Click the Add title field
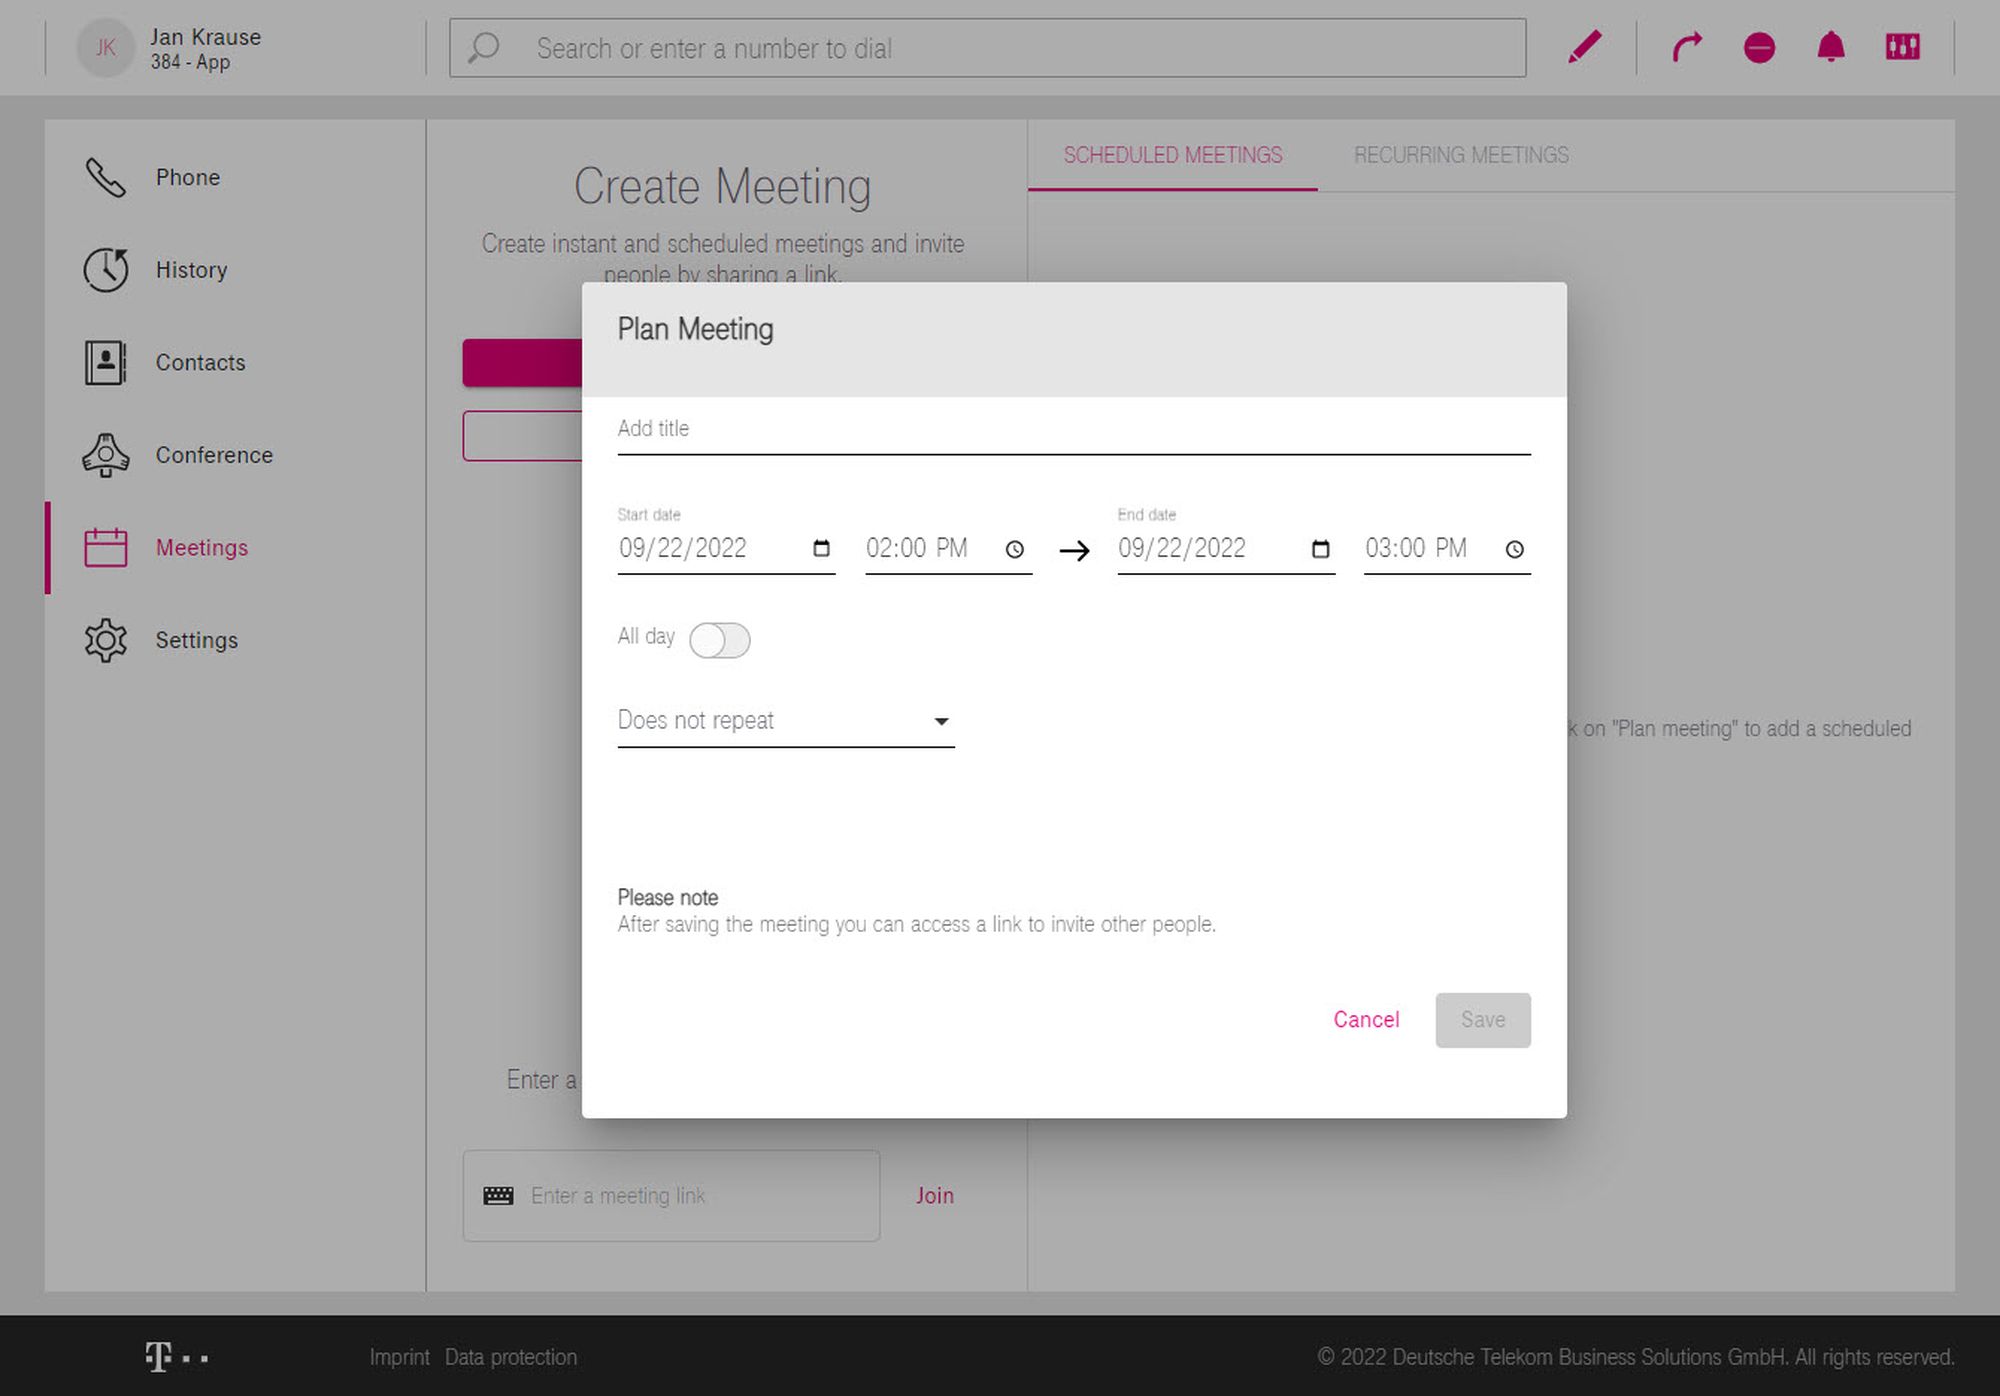2000x1396 pixels. tap(1073, 429)
